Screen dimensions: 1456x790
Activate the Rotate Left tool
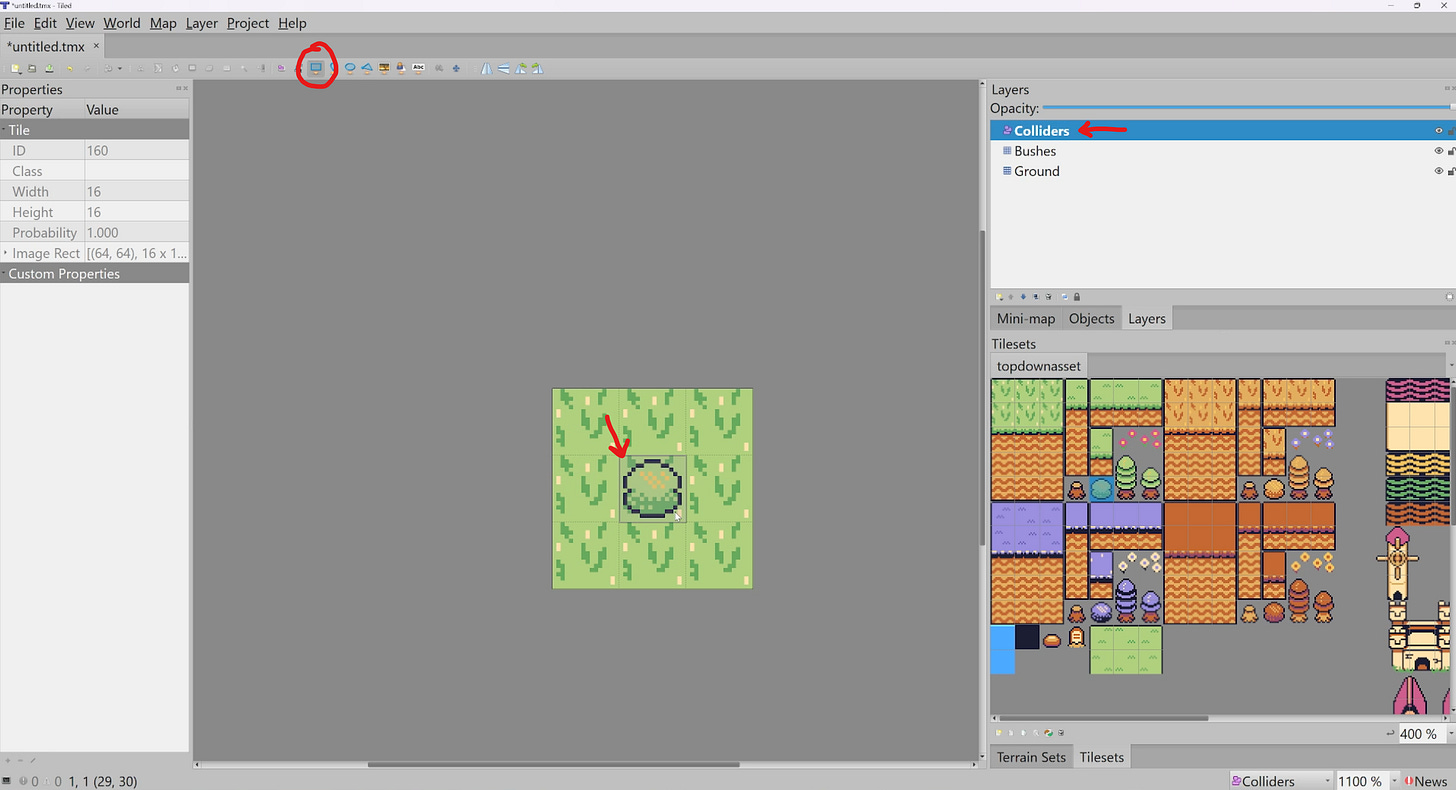520,68
